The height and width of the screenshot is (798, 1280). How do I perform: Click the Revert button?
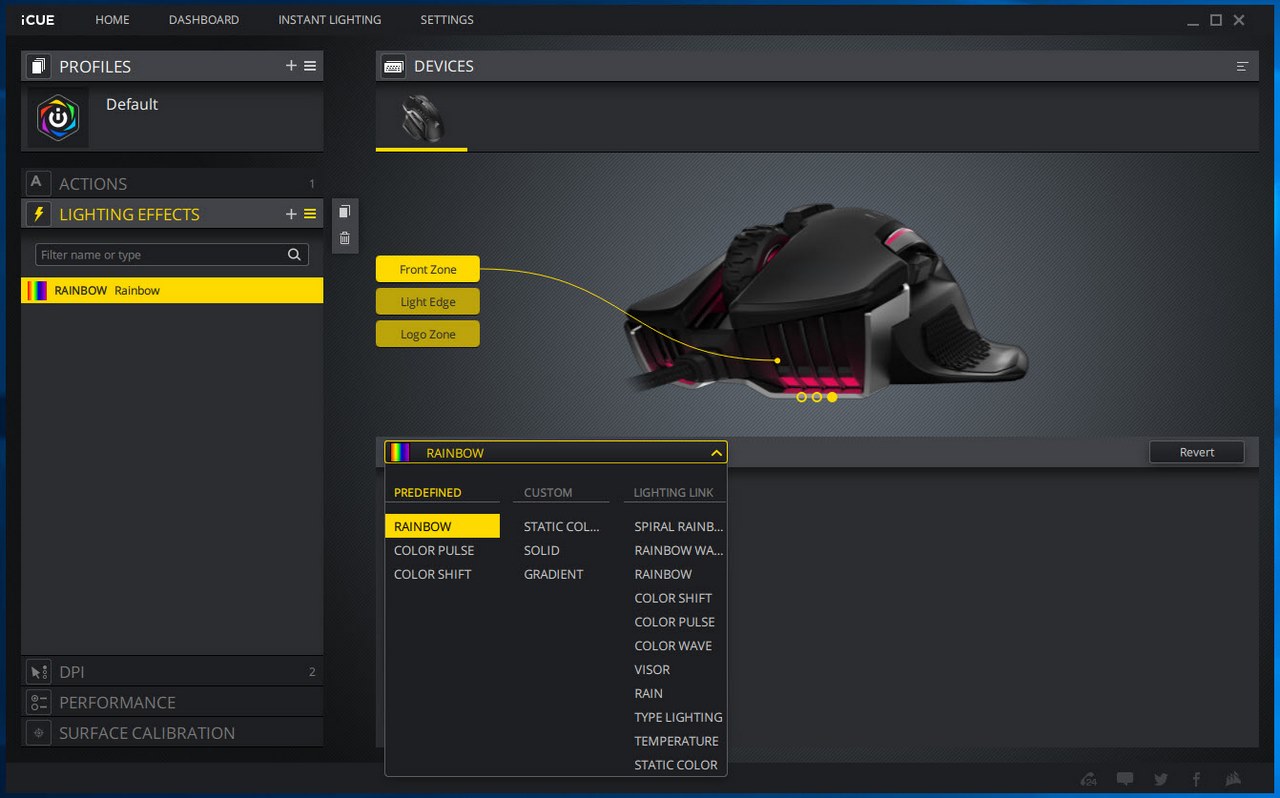pyautogui.click(x=1197, y=452)
